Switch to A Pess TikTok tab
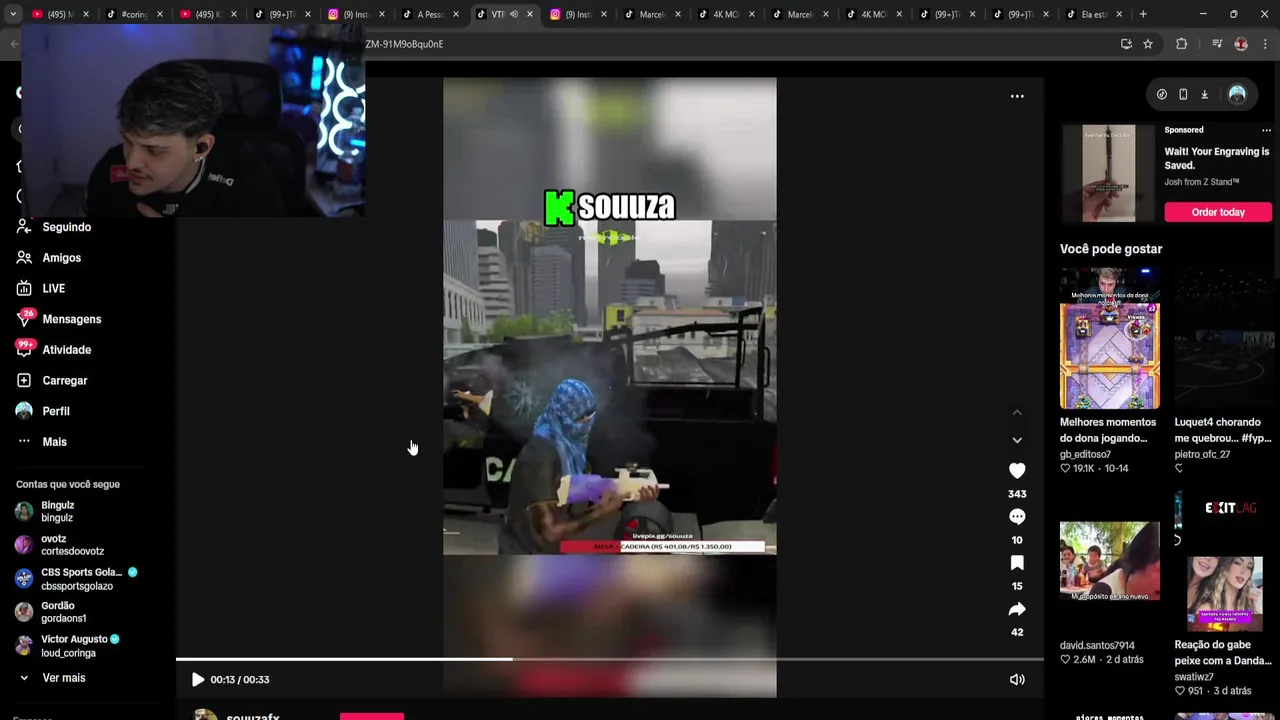Viewport: 1280px width, 720px height. point(430,14)
